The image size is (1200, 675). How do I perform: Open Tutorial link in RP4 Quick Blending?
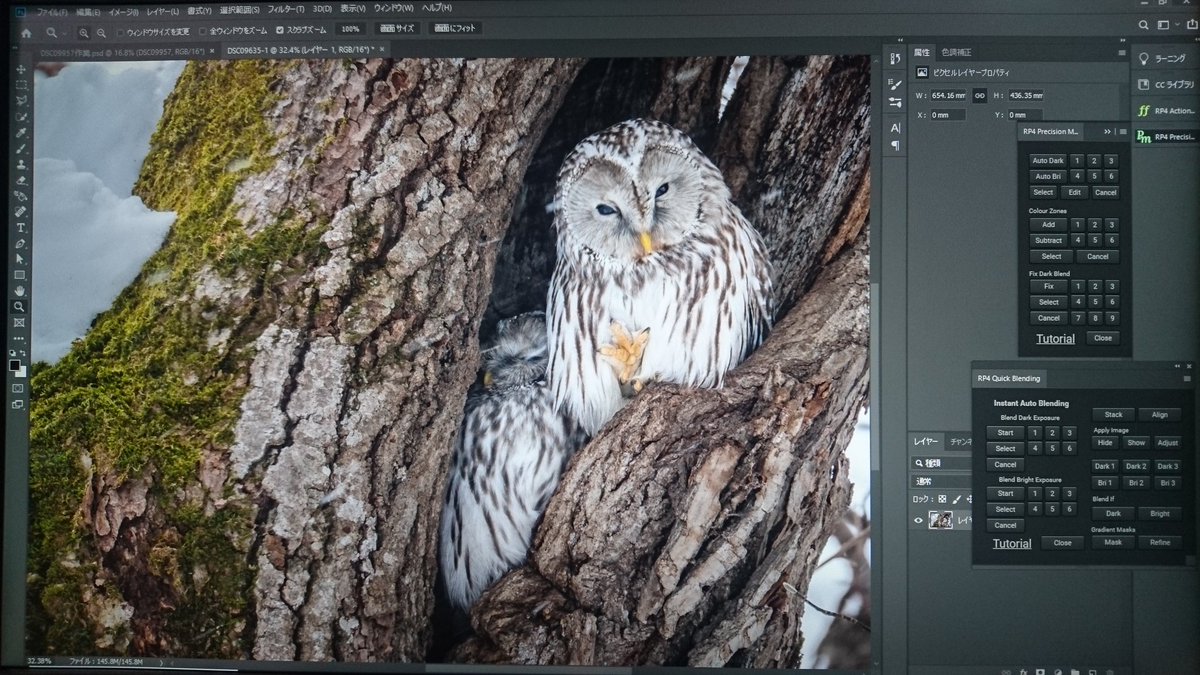[1011, 544]
